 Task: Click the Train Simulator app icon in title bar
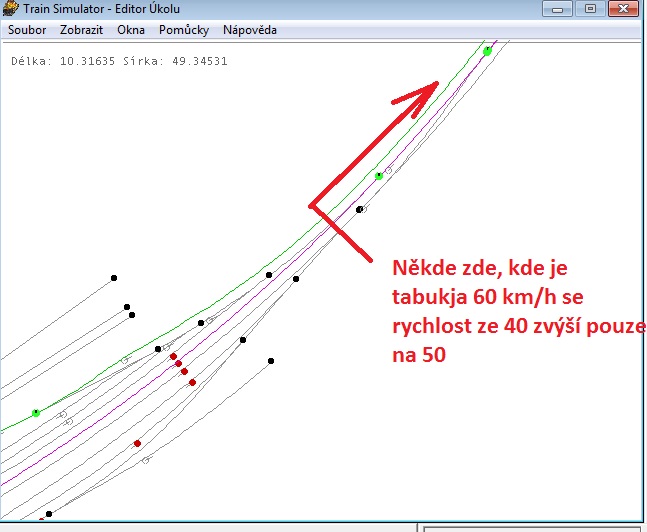pyautogui.click(x=10, y=8)
